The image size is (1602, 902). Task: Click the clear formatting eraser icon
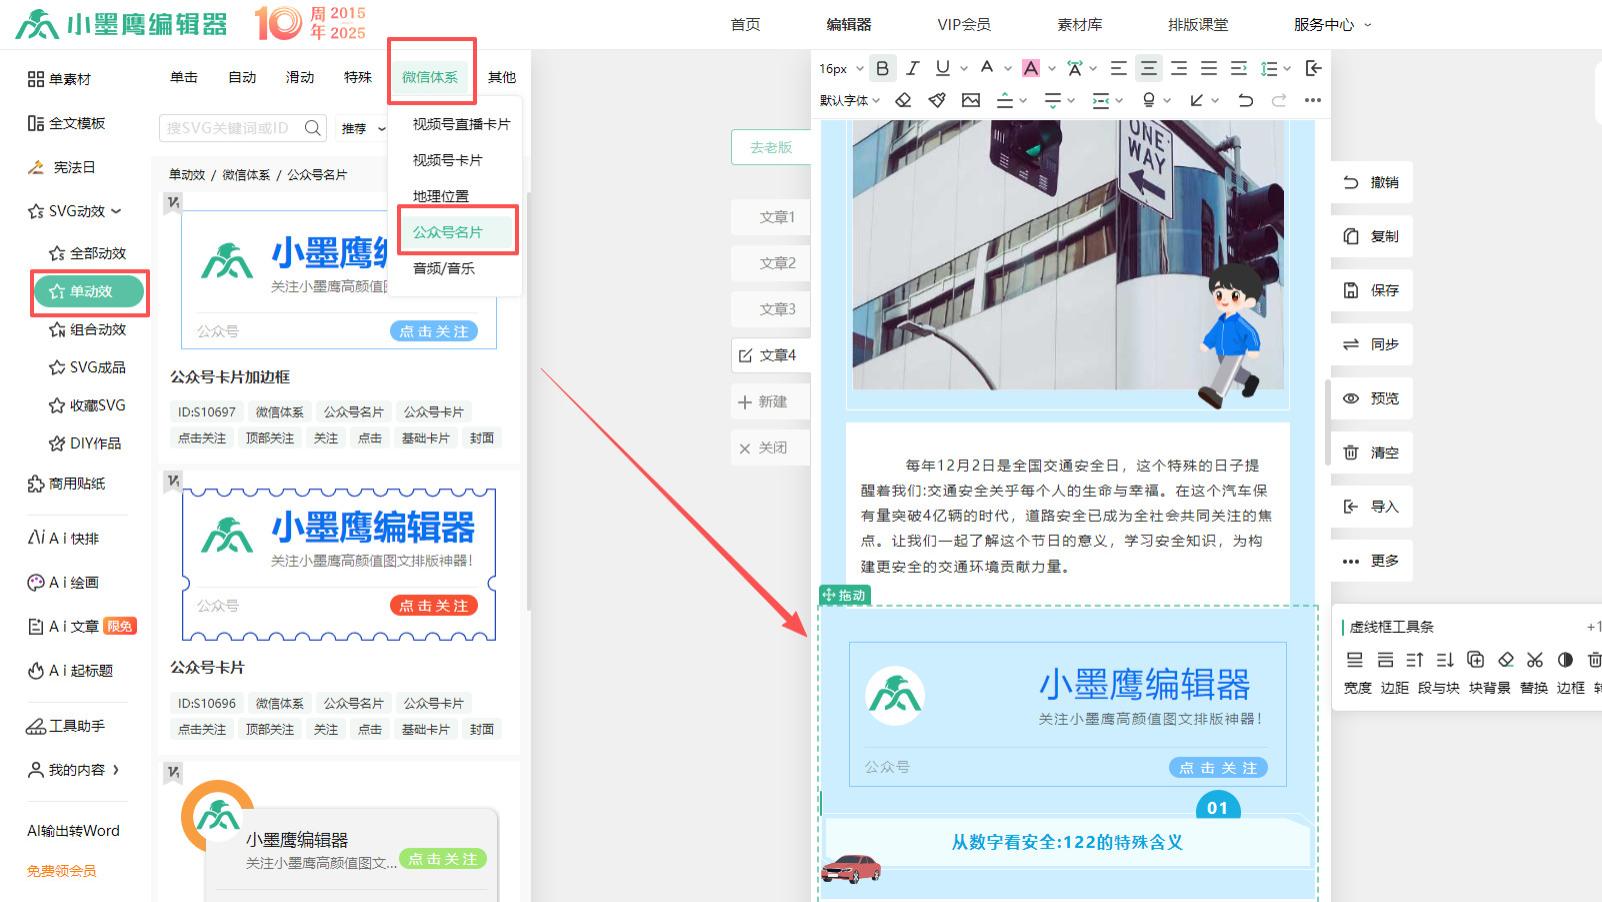(x=904, y=100)
